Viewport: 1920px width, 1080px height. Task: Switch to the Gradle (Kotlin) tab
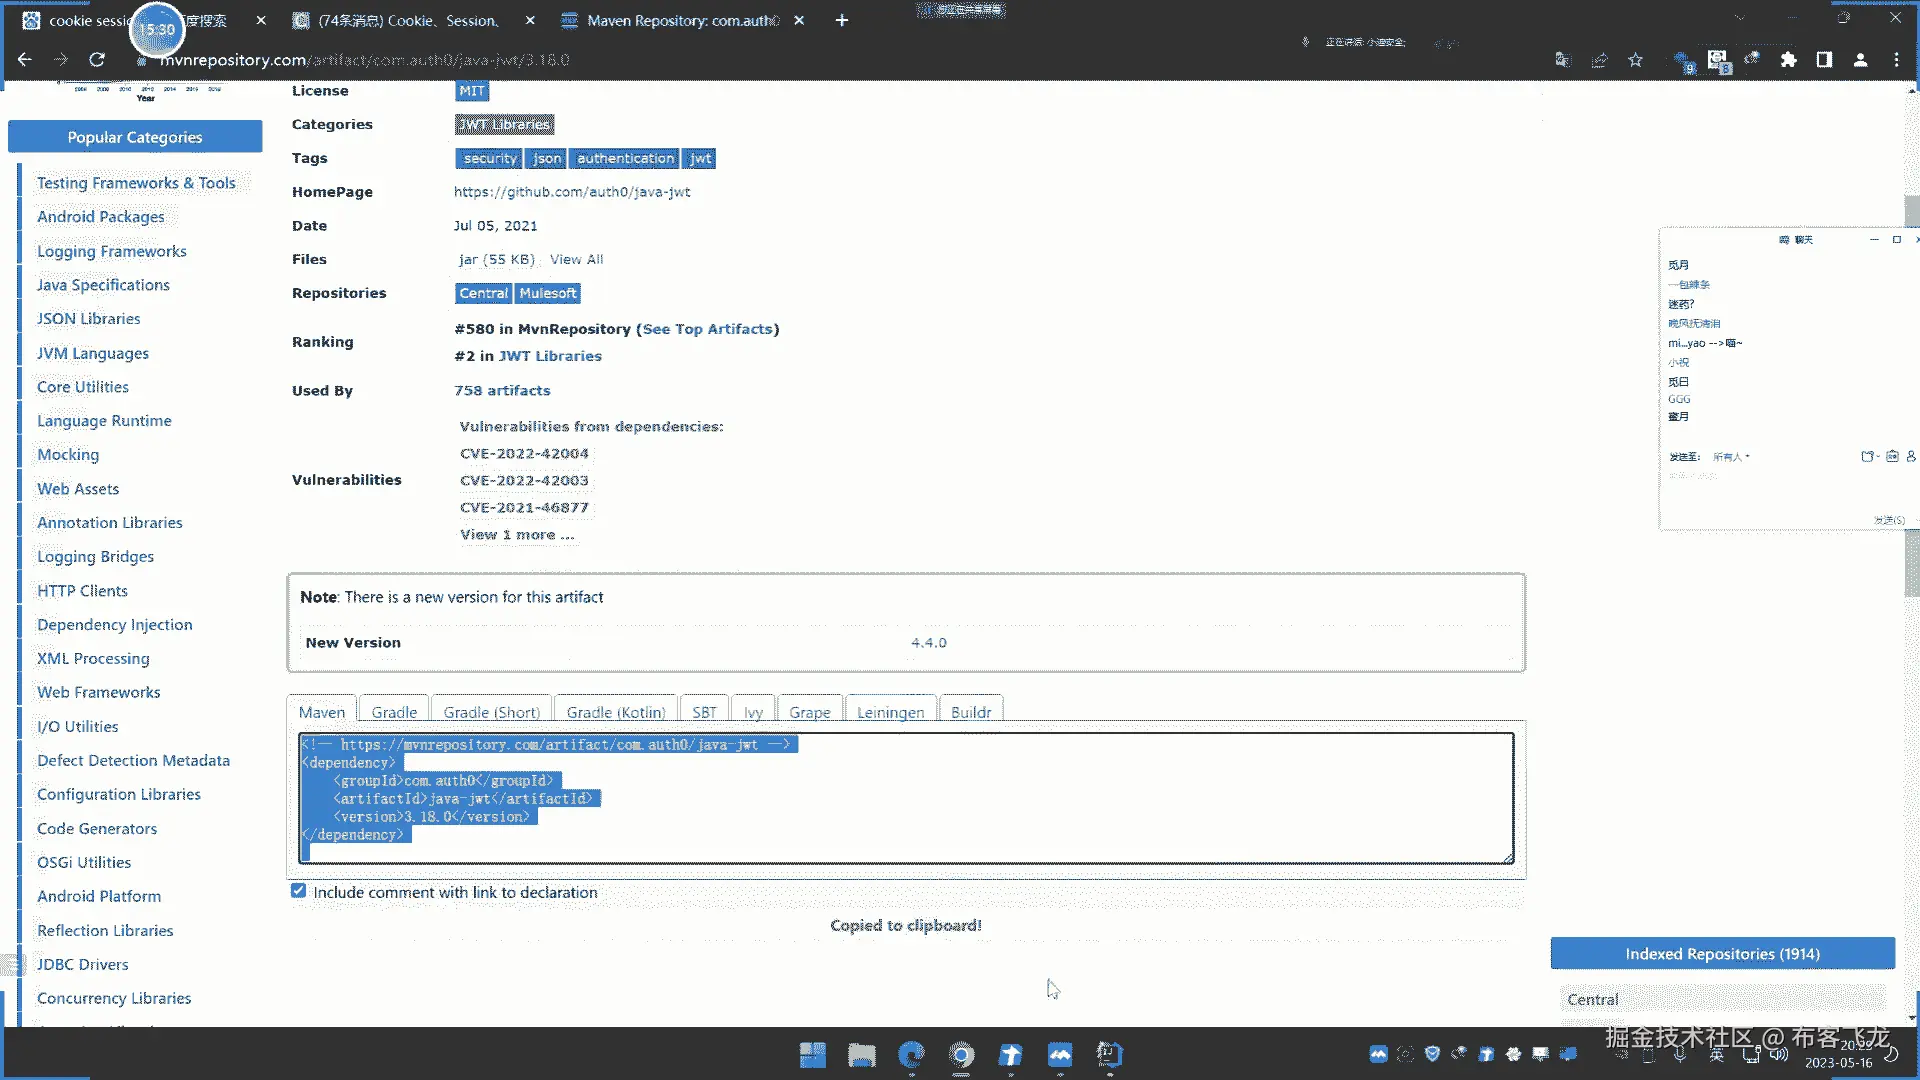point(615,712)
